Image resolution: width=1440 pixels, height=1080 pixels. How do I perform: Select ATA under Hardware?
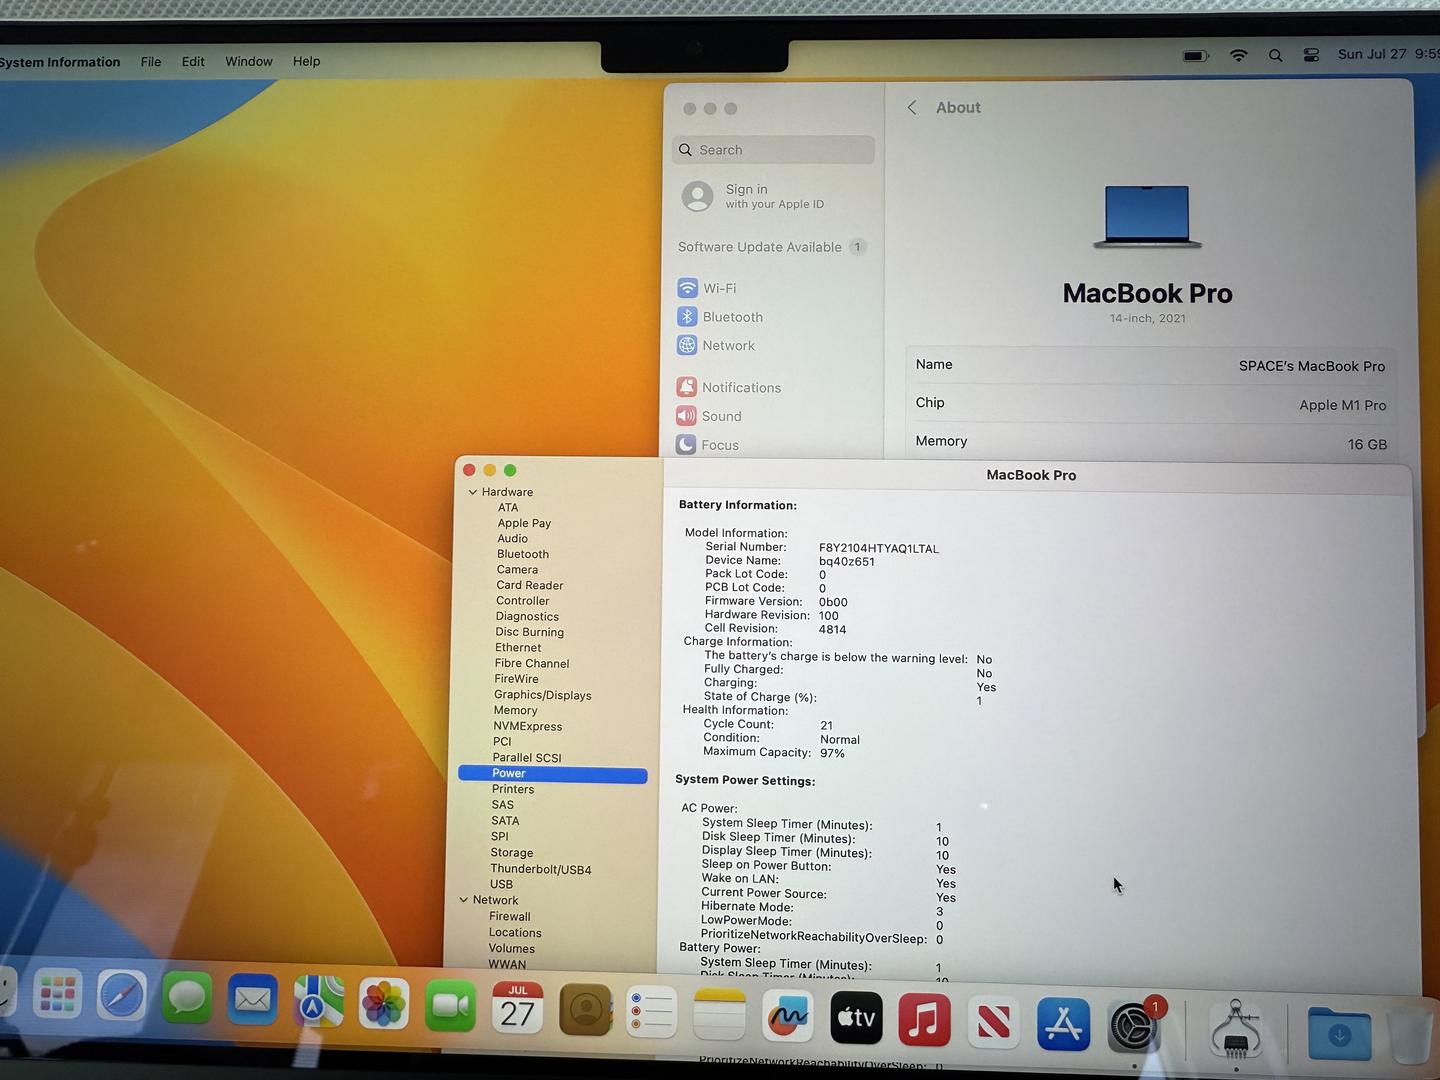coord(508,507)
